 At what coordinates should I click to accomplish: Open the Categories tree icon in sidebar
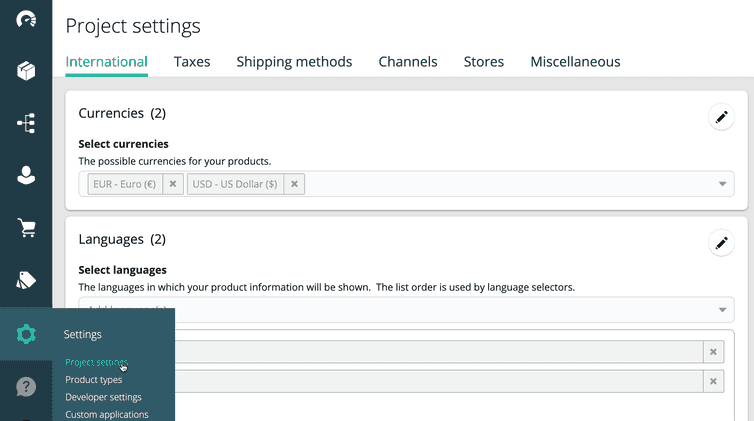tap(26, 123)
